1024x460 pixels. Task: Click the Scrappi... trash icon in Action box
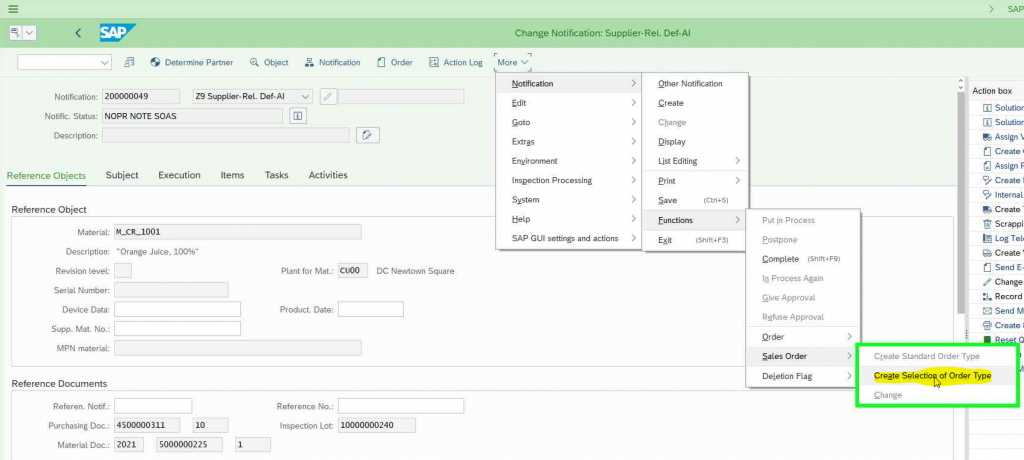(987, 223)
